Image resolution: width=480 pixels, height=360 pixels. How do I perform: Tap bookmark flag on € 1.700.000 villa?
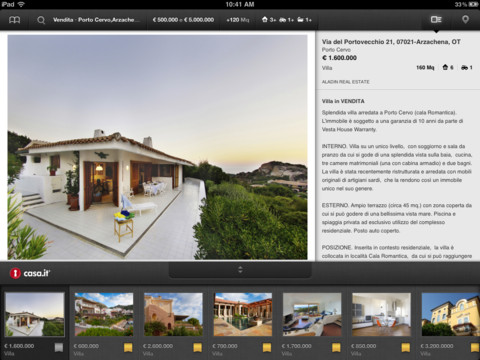click(x=336, y=348)
